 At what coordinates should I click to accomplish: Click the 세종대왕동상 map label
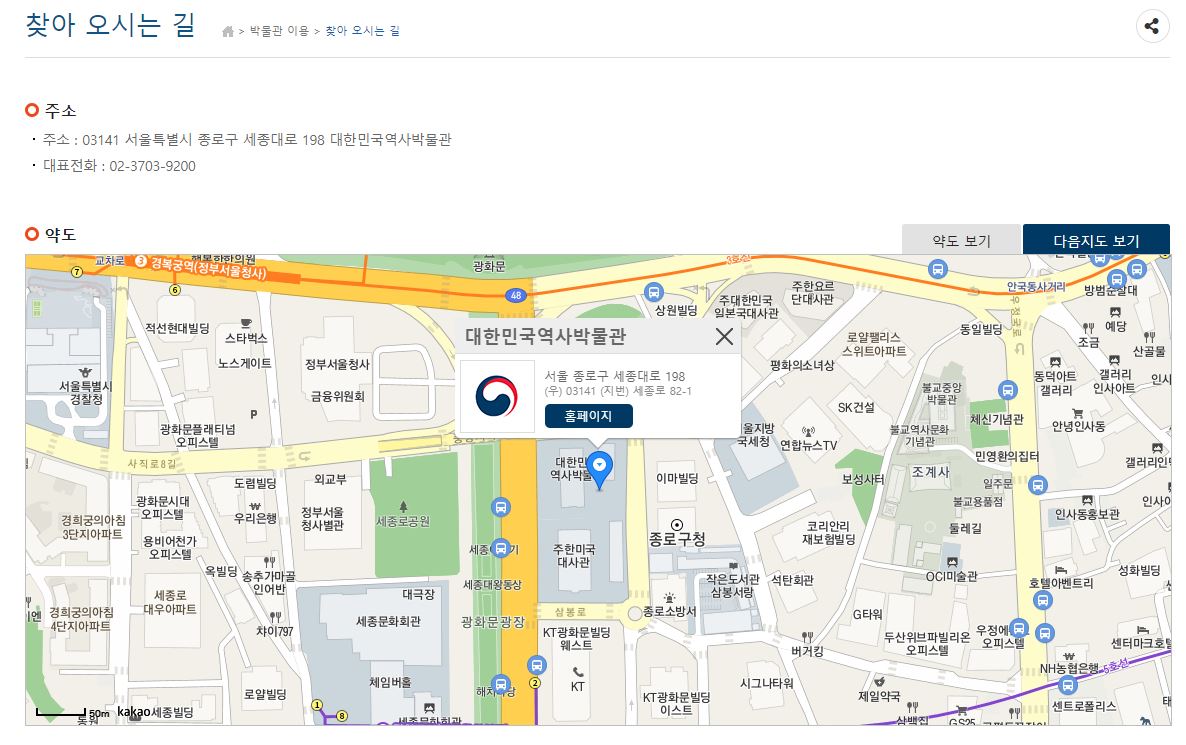tap(492, 585)
